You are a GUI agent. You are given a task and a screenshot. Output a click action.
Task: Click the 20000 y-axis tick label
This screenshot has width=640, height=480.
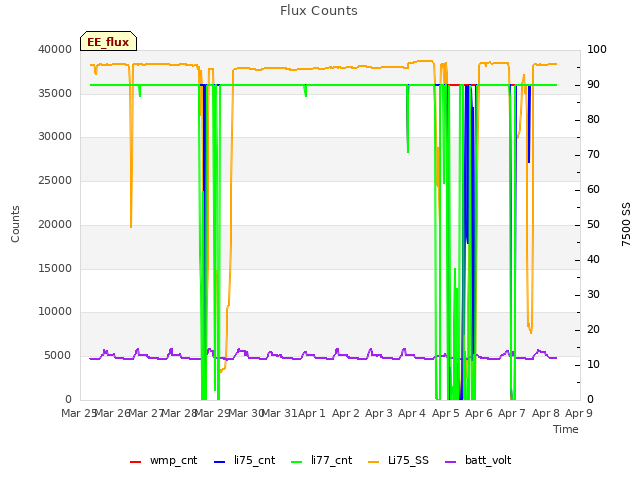[55, 224]
